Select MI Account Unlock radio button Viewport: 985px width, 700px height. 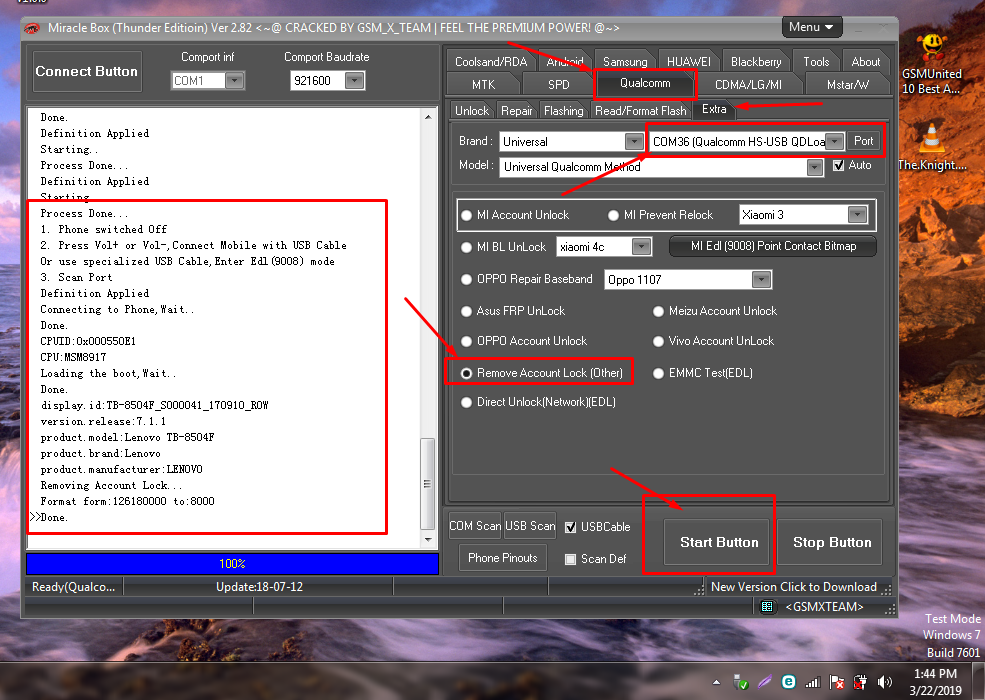click(x=466, y=216)
